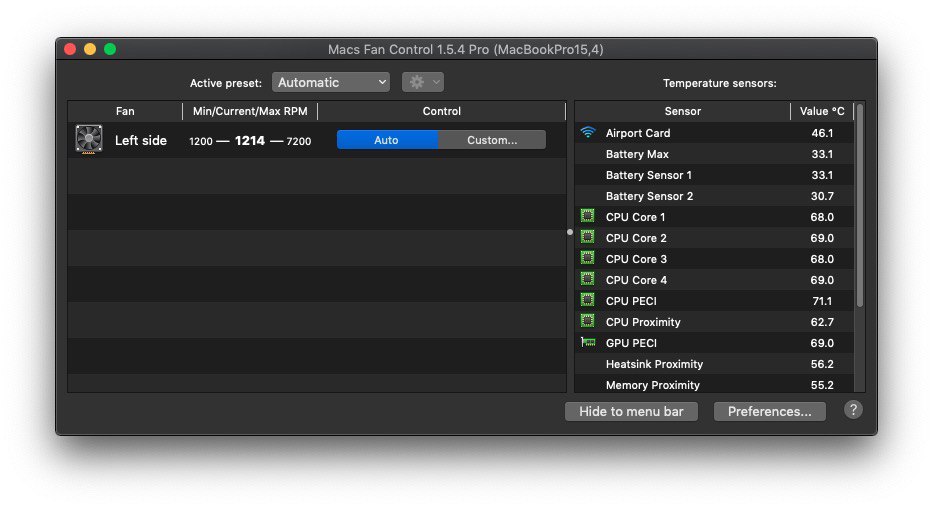Screen dimensions: 933x509
Task: Click the Battery Sensor 2 value 30.7
Action: tap(822, 196)
